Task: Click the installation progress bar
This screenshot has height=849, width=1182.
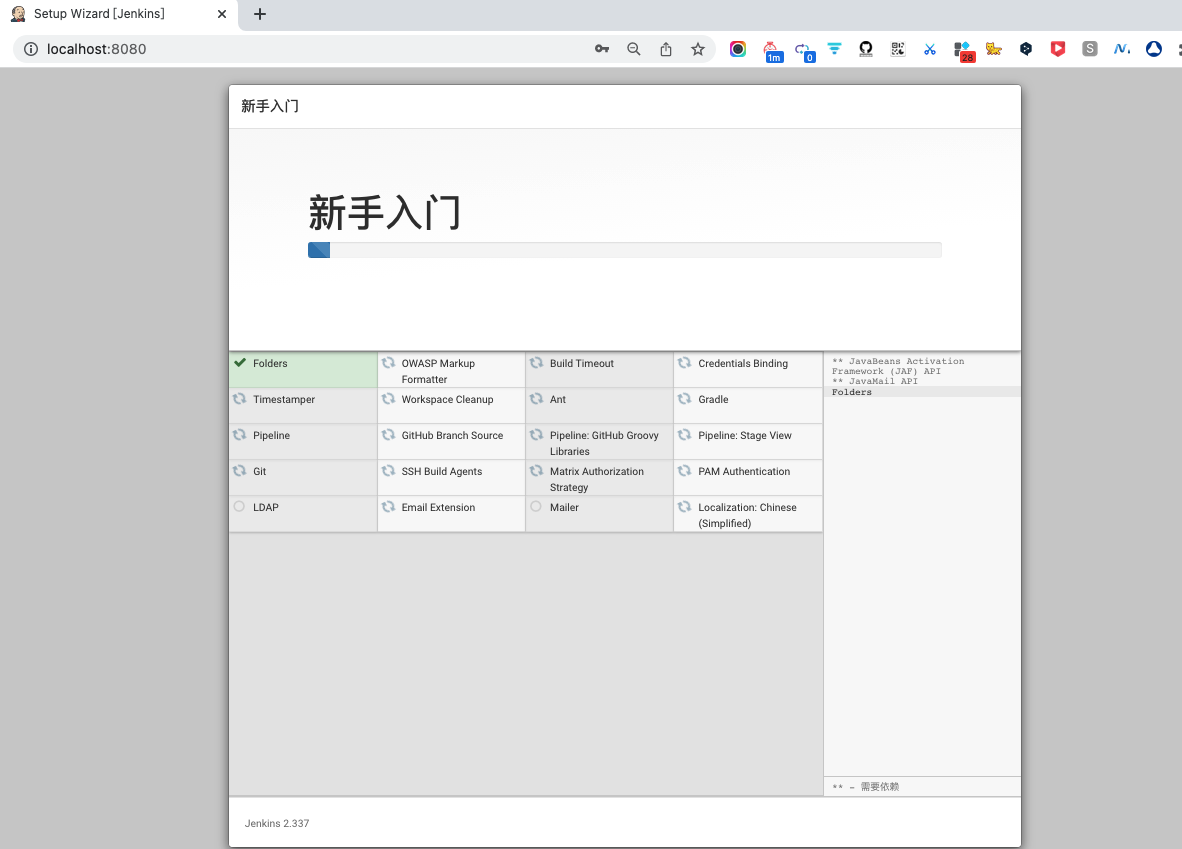Action: (x=624, y=250)
